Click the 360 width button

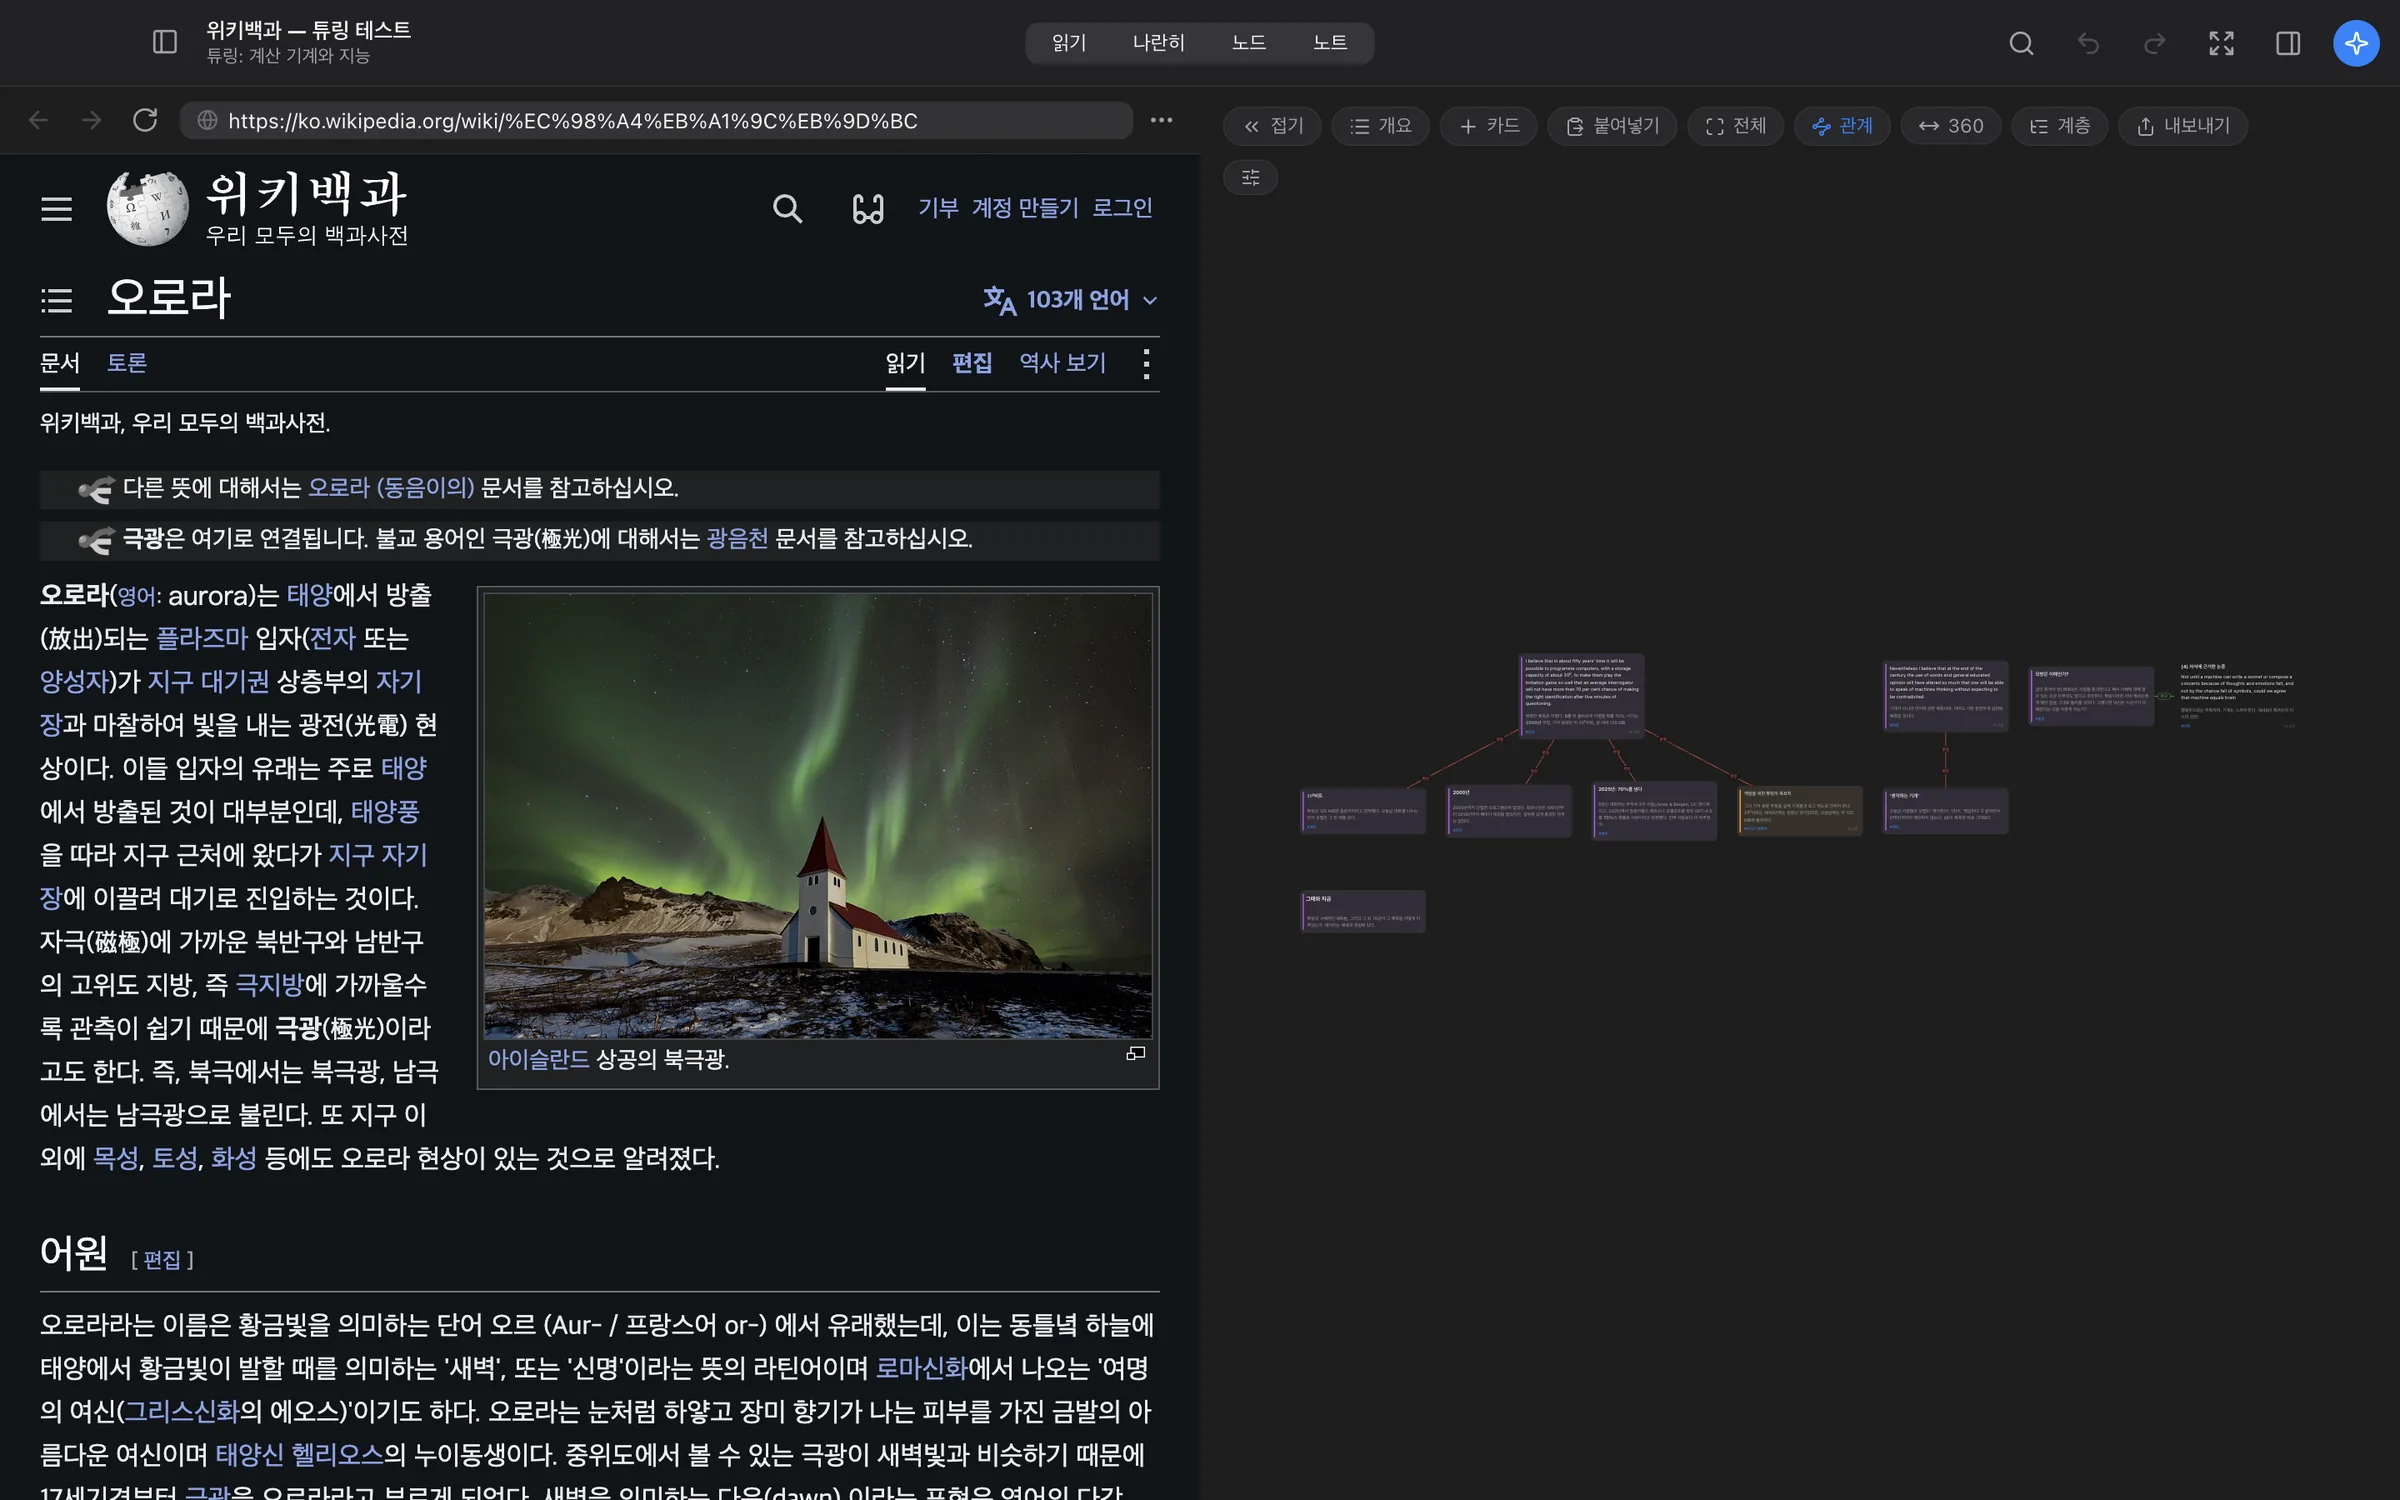pyautogui.click(x=1951, y=126)
